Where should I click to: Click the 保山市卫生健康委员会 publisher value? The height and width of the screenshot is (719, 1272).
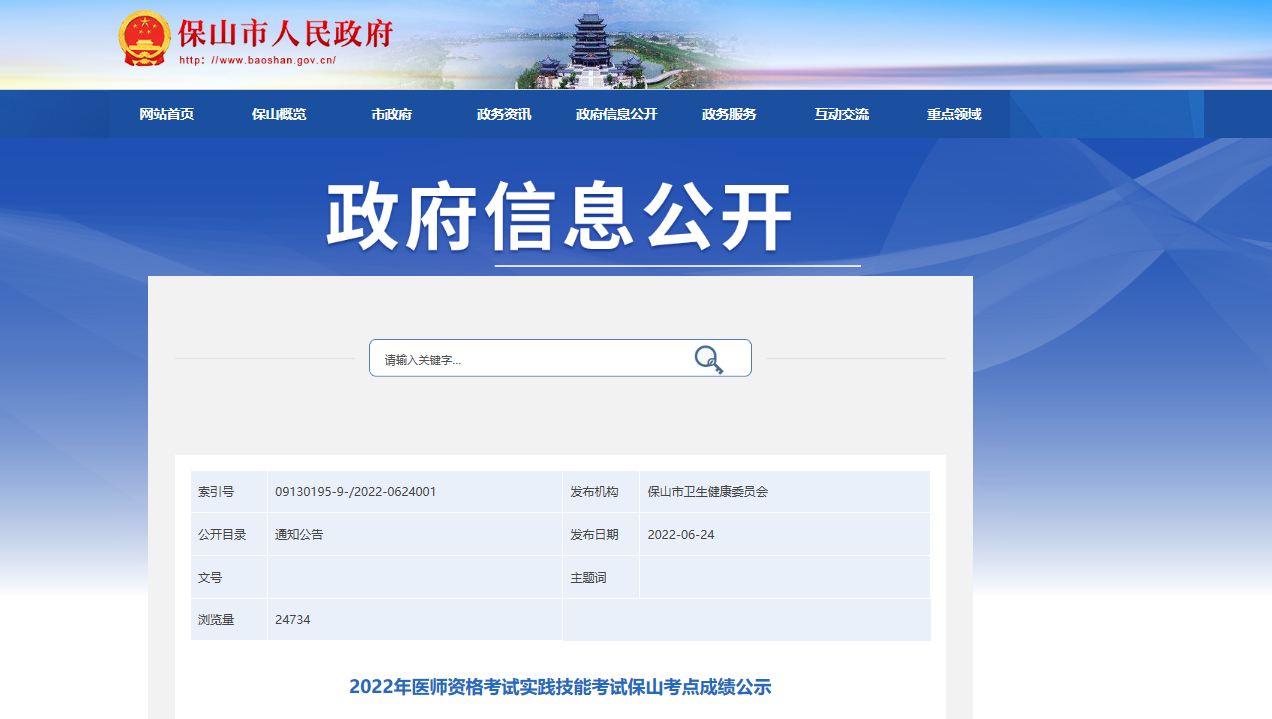(708, 492)
